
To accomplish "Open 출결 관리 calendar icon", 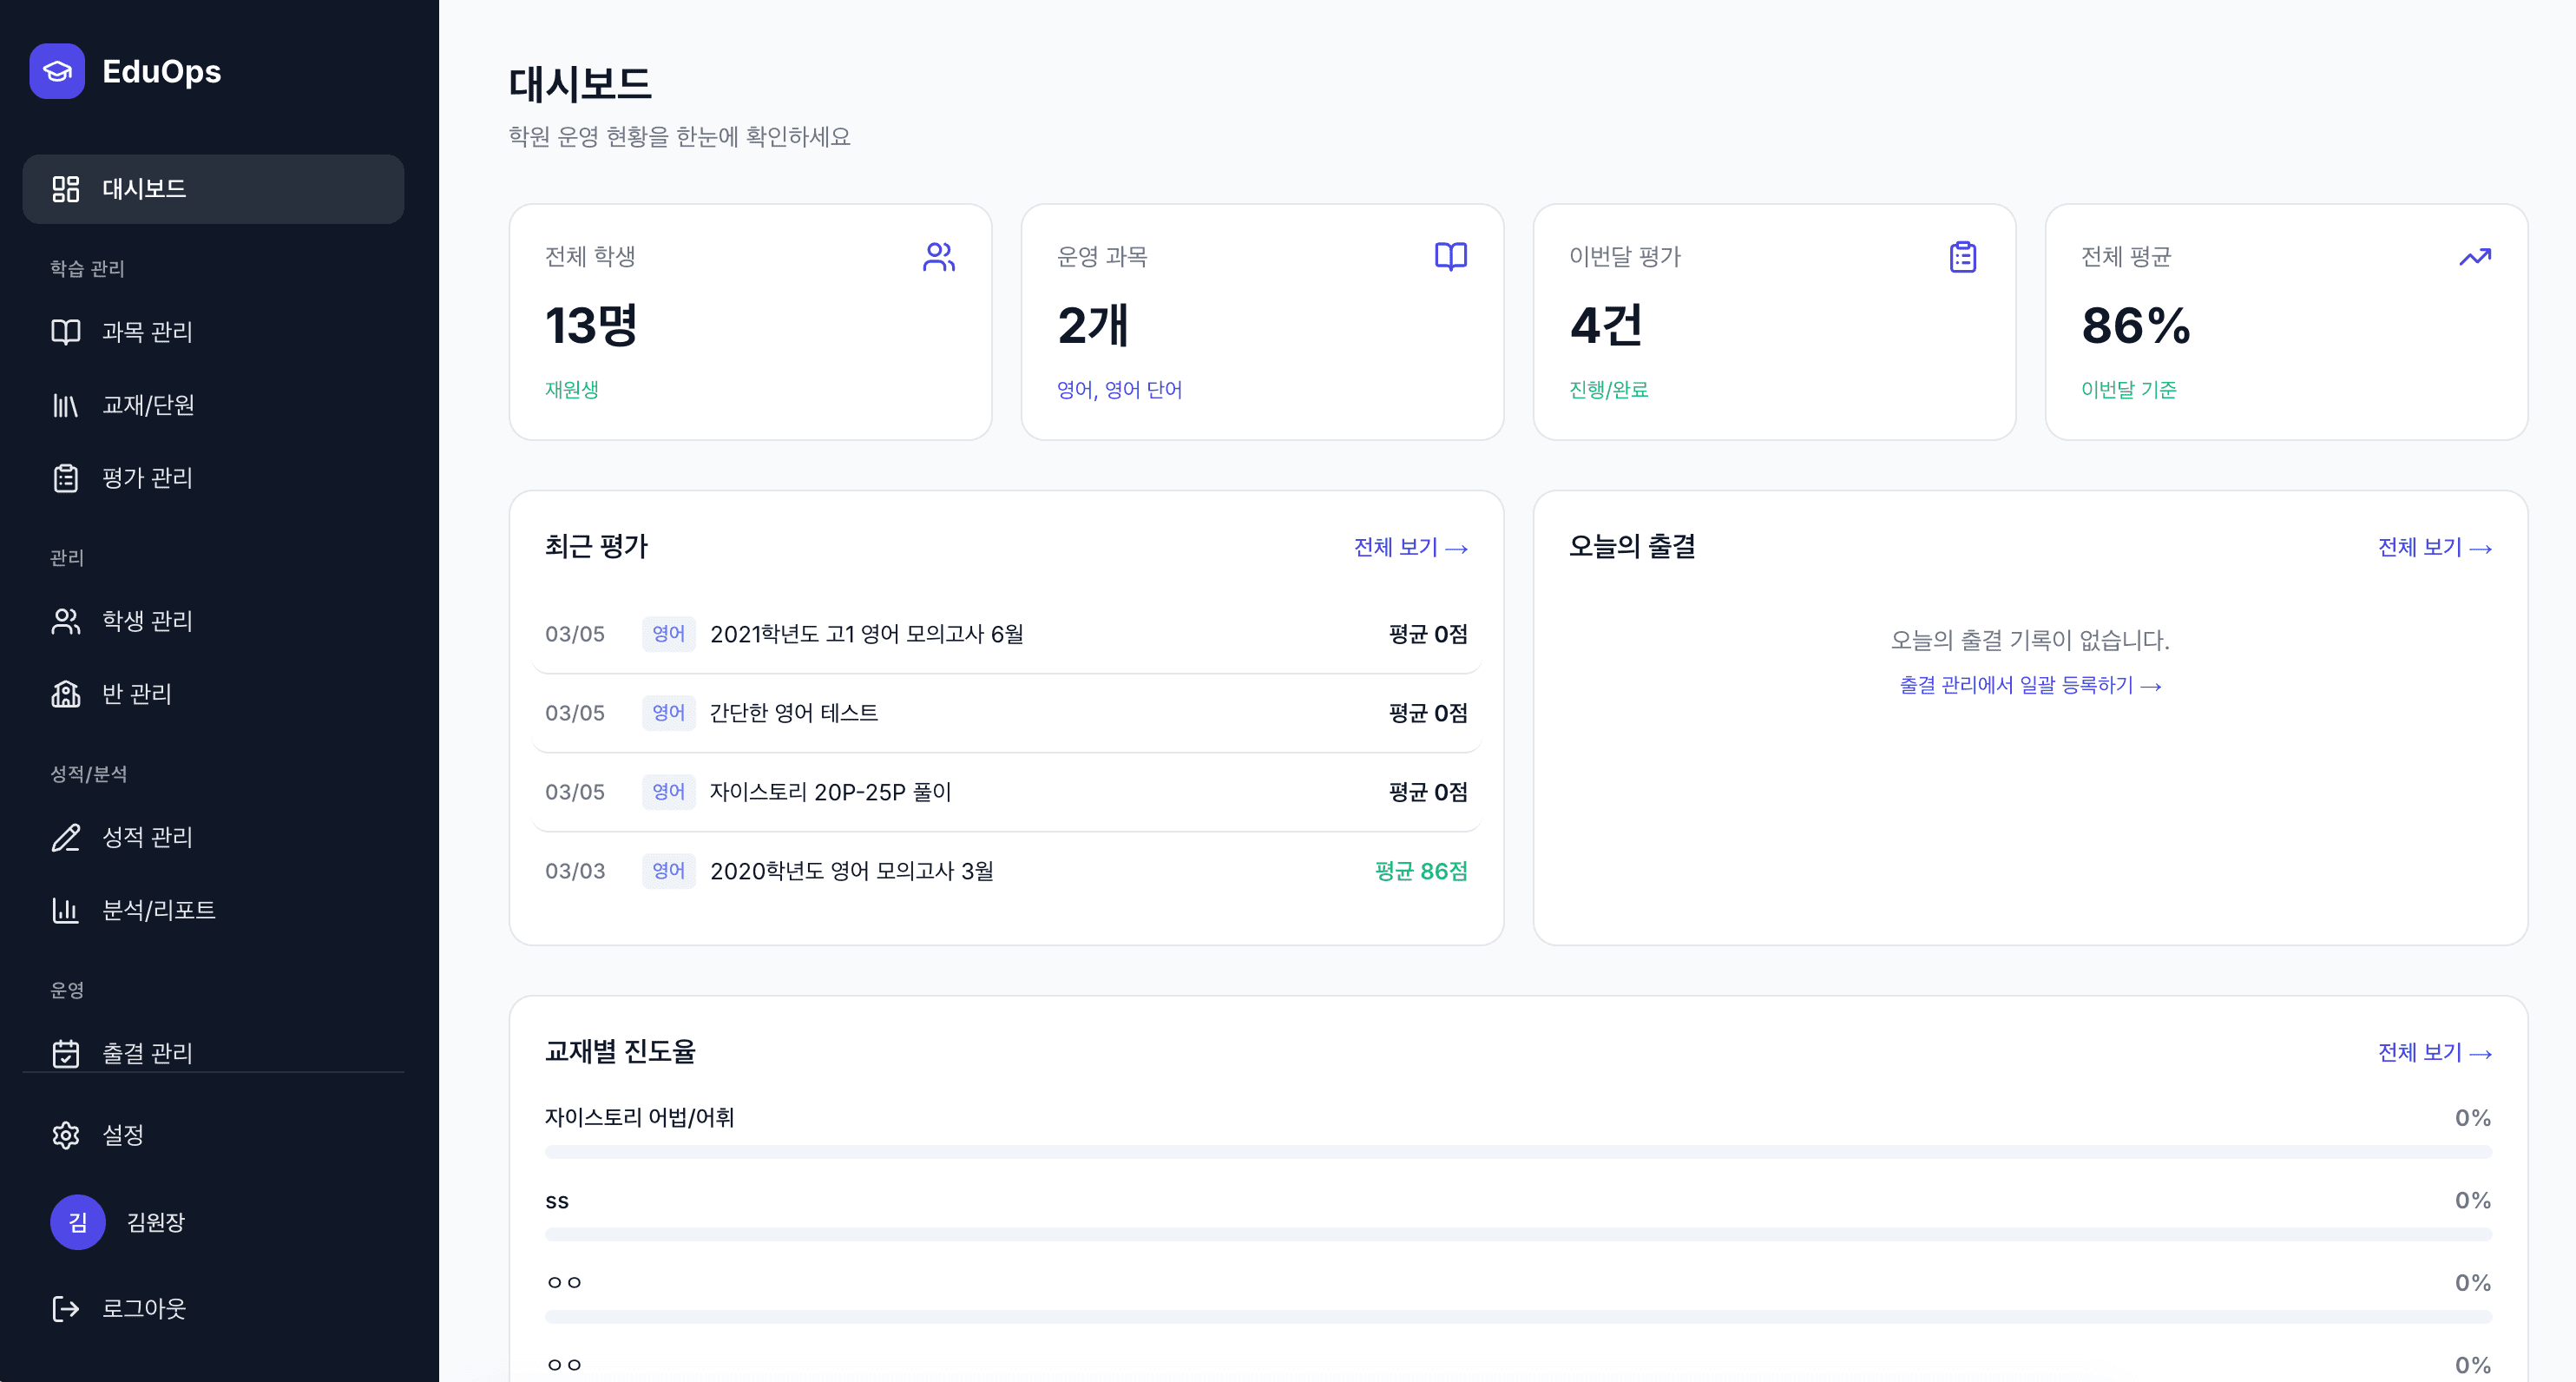I will click(x=65, y=1052).
